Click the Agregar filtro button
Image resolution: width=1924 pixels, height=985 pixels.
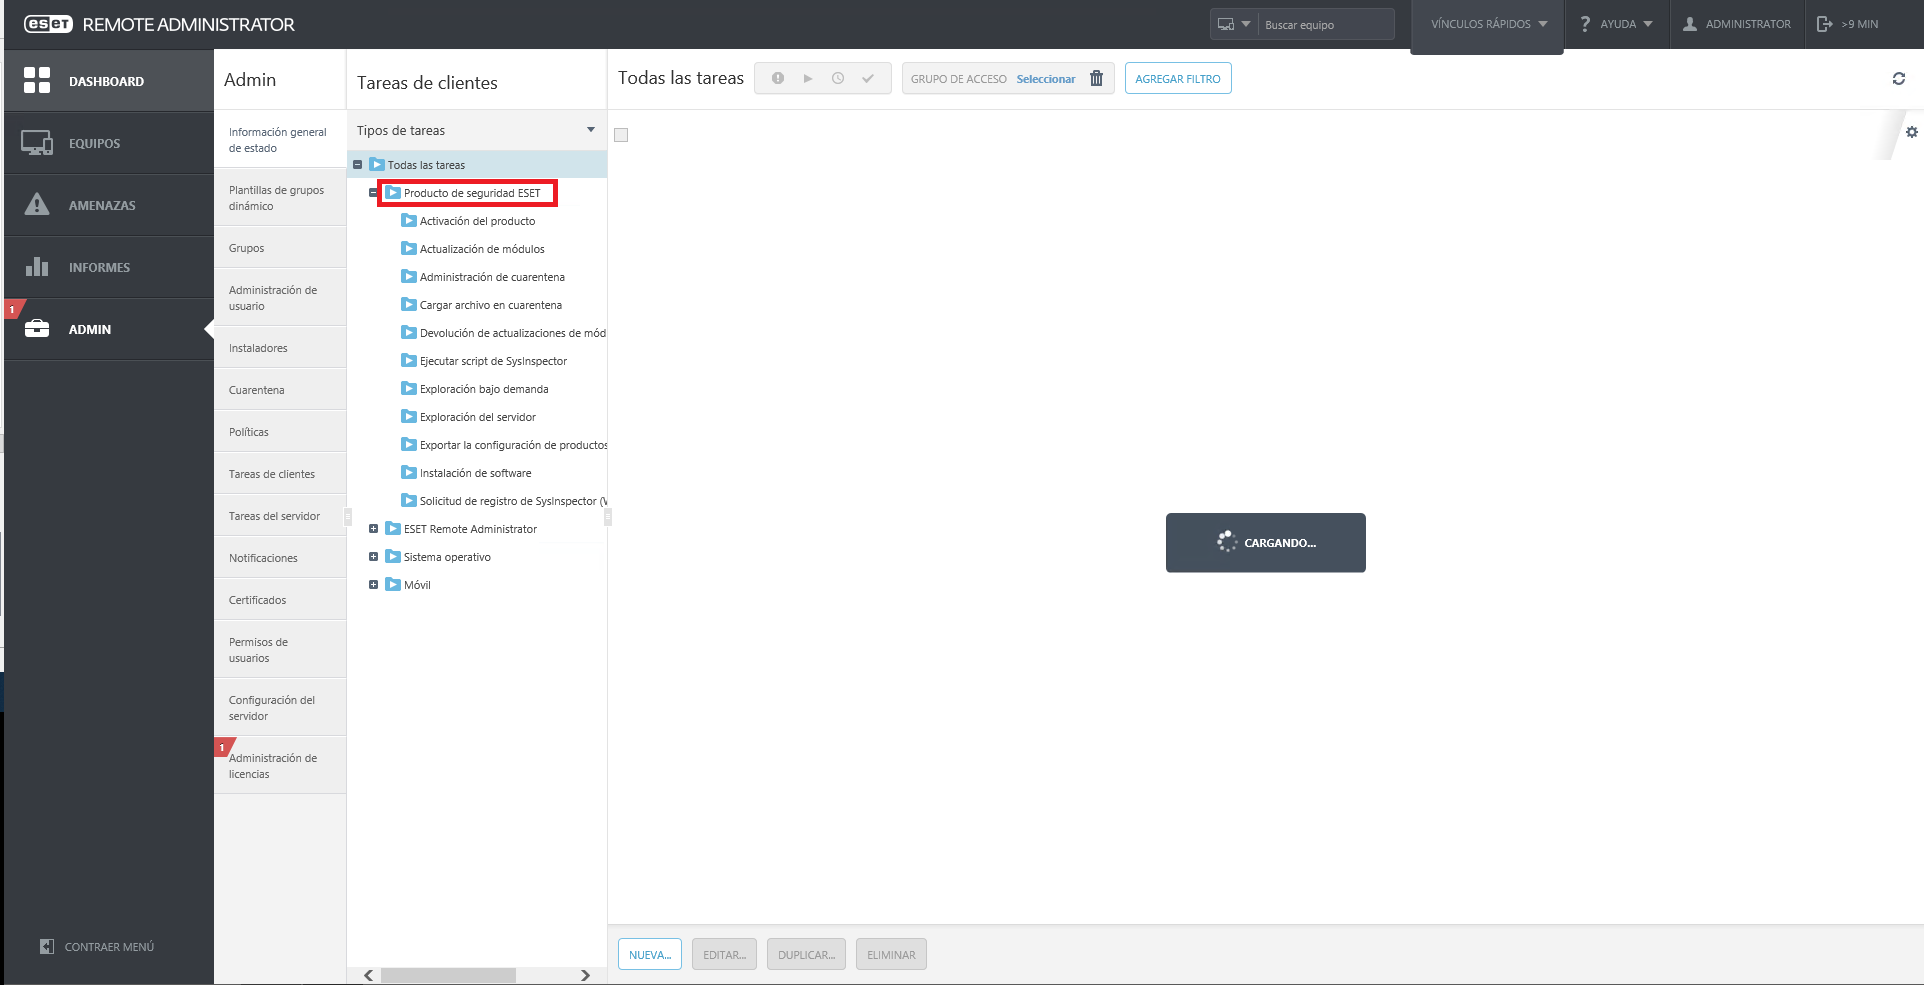1178,78
